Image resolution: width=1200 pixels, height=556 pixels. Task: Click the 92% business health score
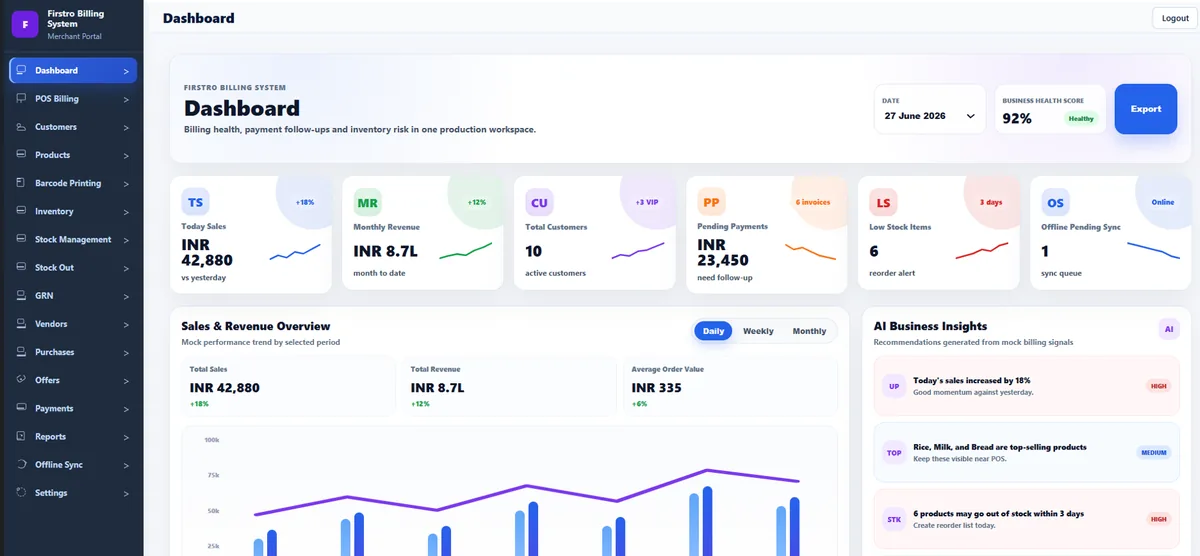tap(1017, 118)
